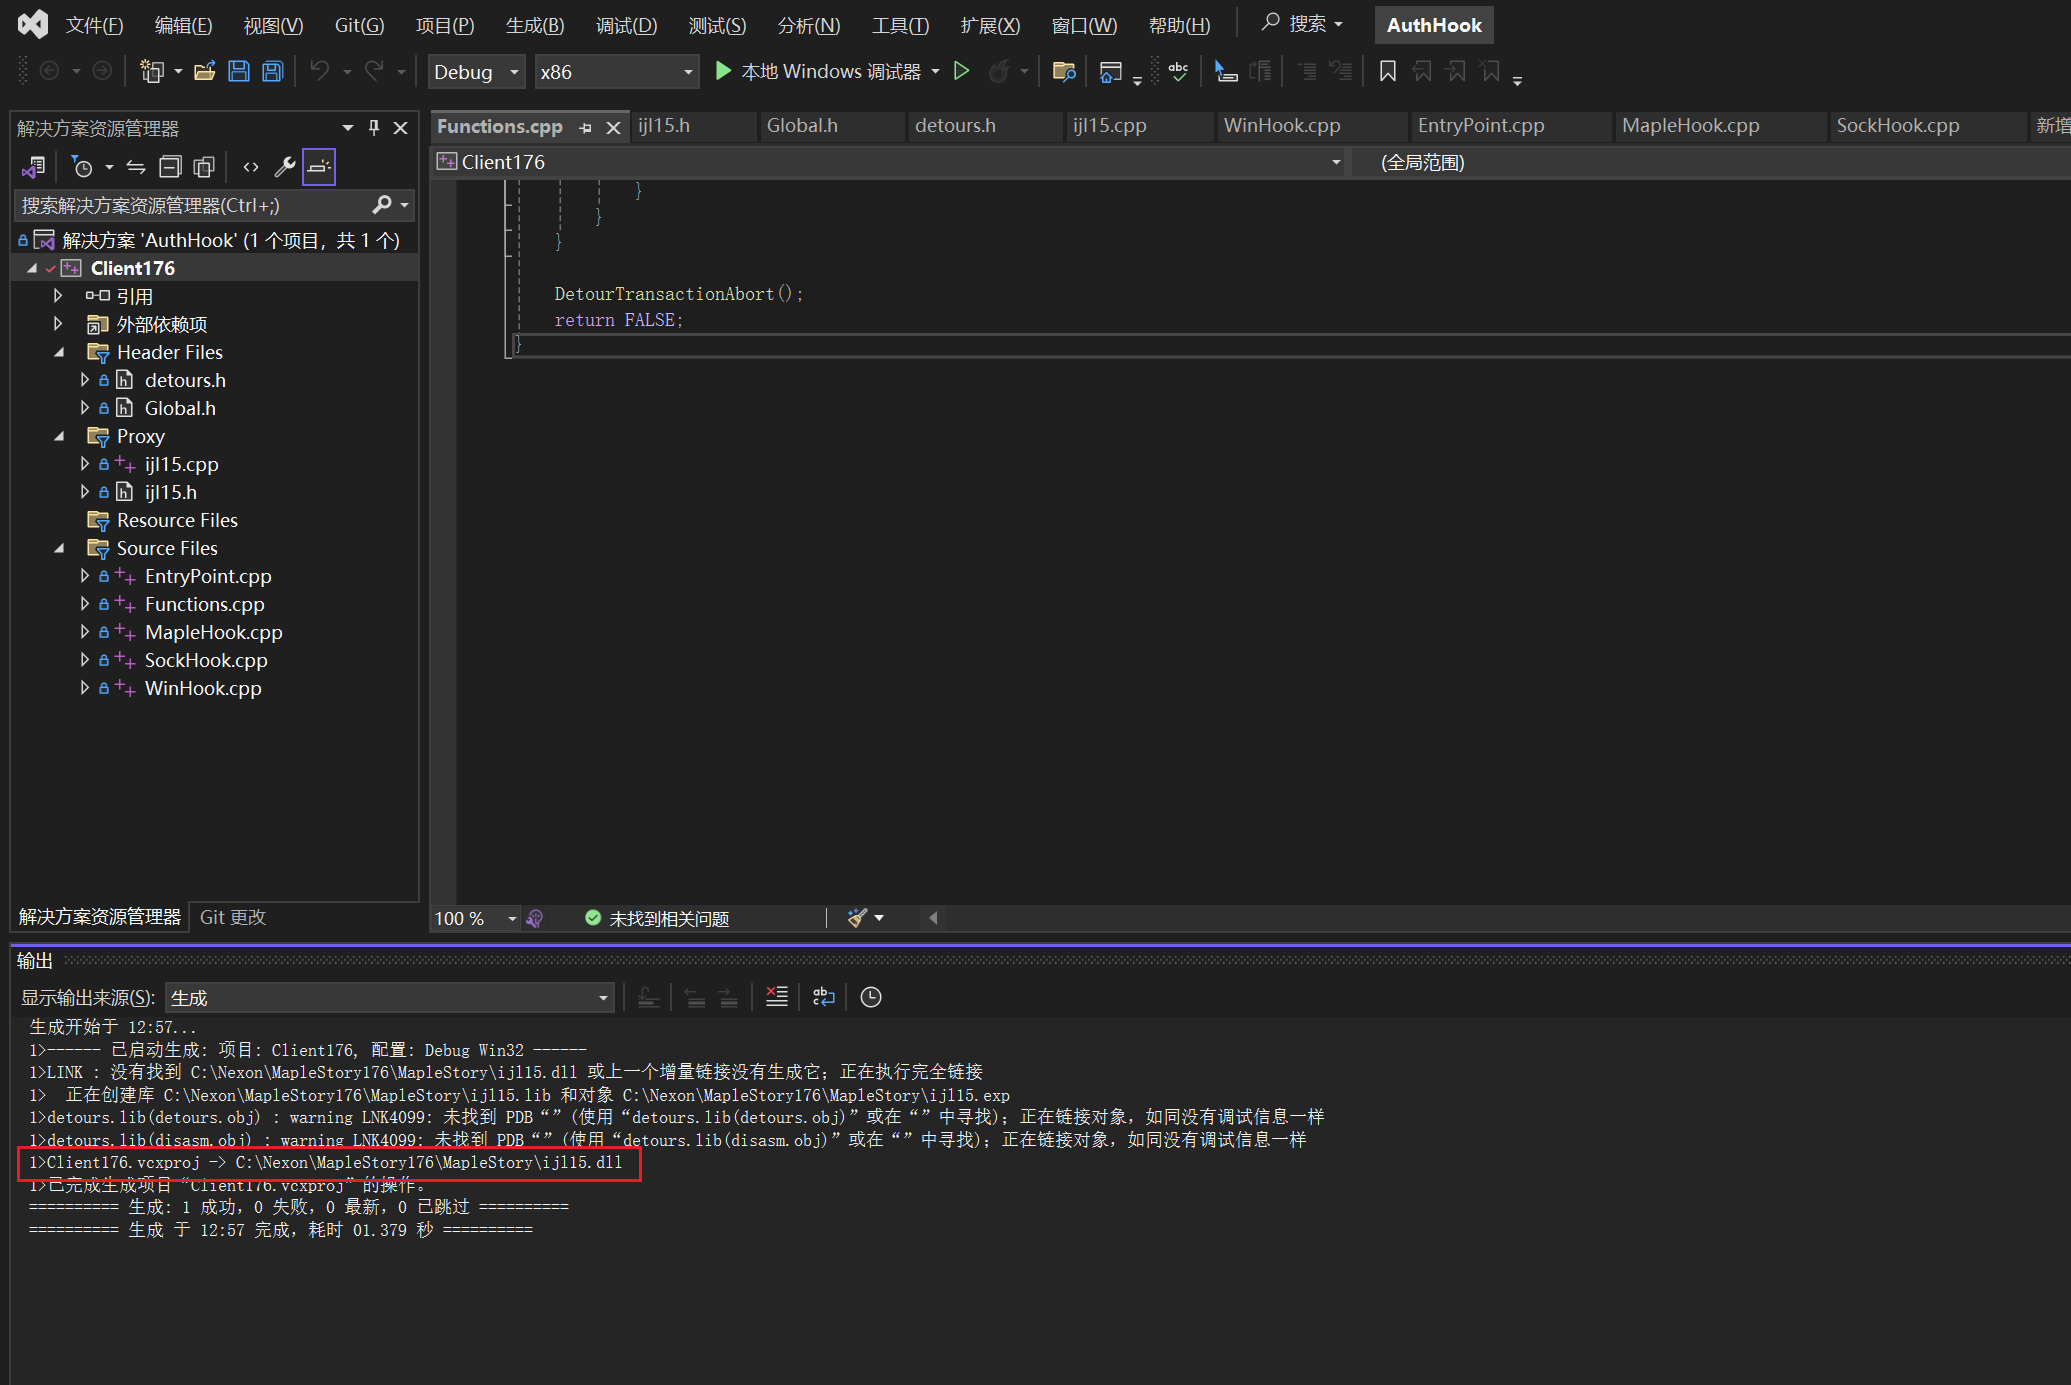Close the Functions.cpp tab
This screenshot has width=2071, height=1385.
coord(614,127)
